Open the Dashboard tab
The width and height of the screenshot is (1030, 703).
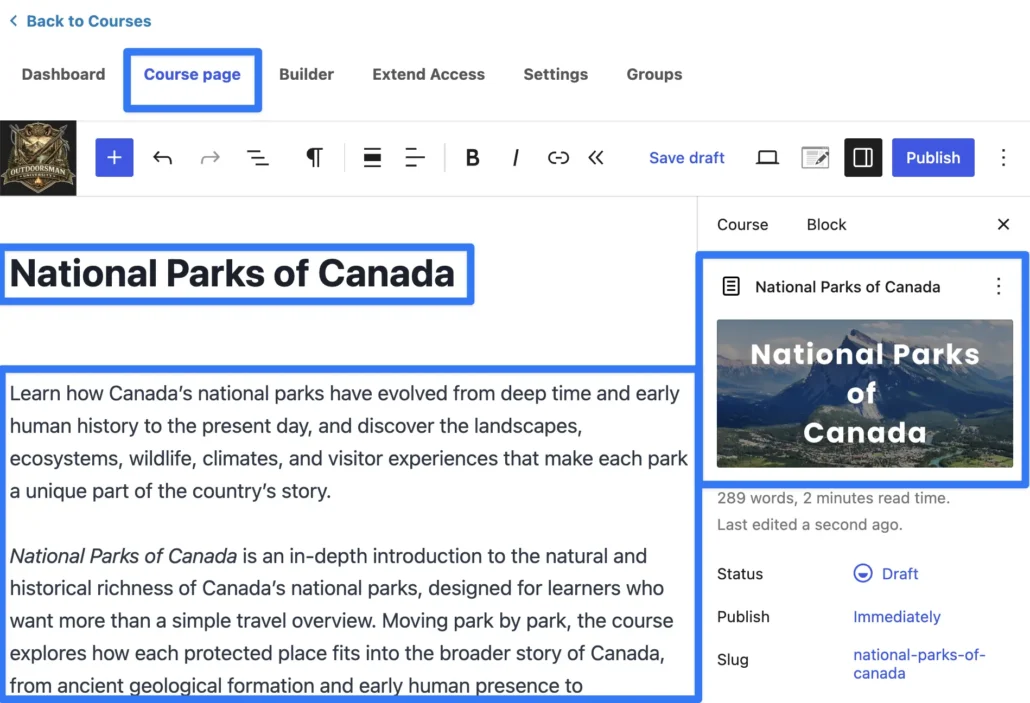point(63,74)
